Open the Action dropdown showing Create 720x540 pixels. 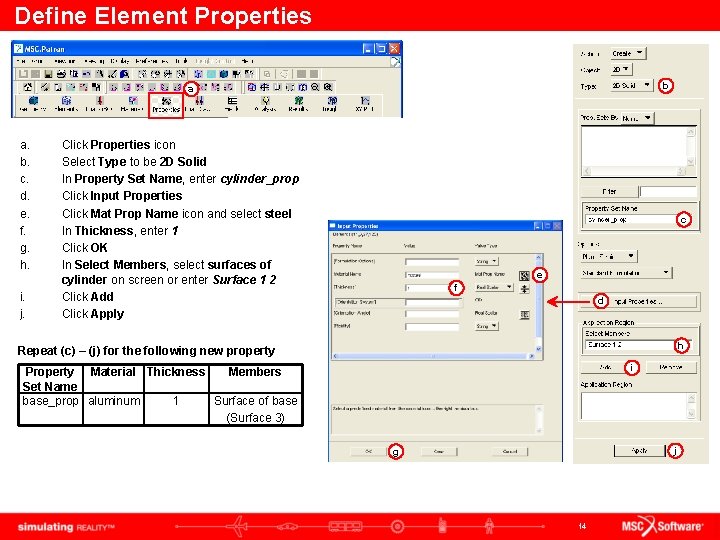click(x=628, y=53)
